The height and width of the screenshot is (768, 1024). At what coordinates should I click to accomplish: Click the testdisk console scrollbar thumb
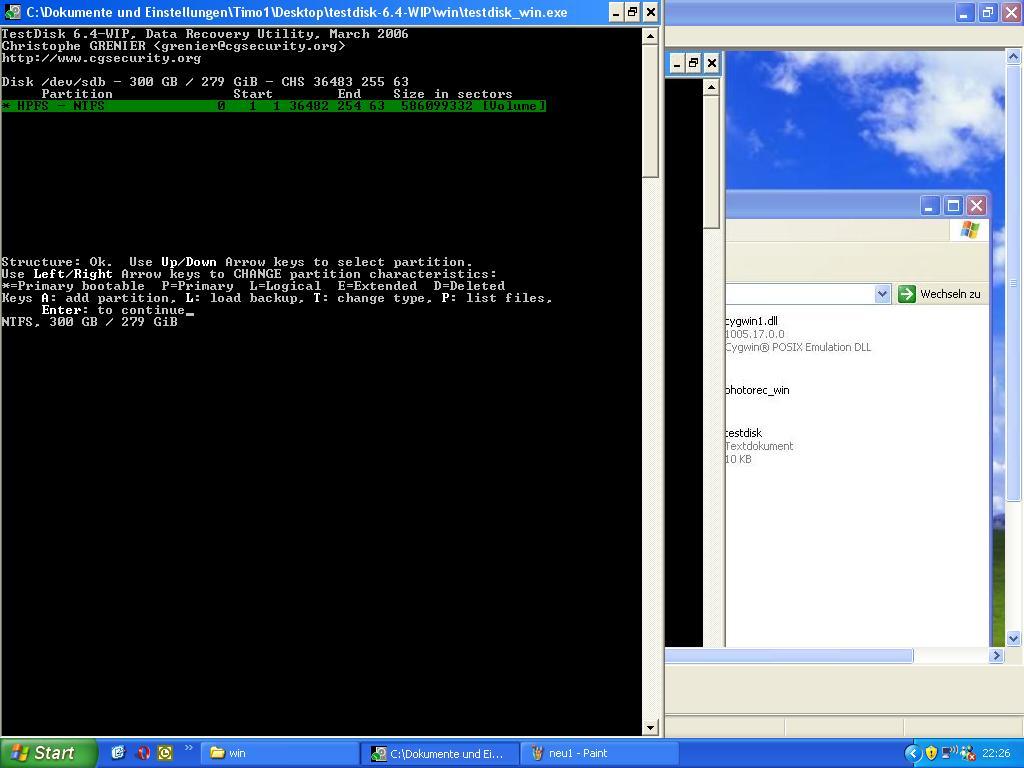coord(650,110)
